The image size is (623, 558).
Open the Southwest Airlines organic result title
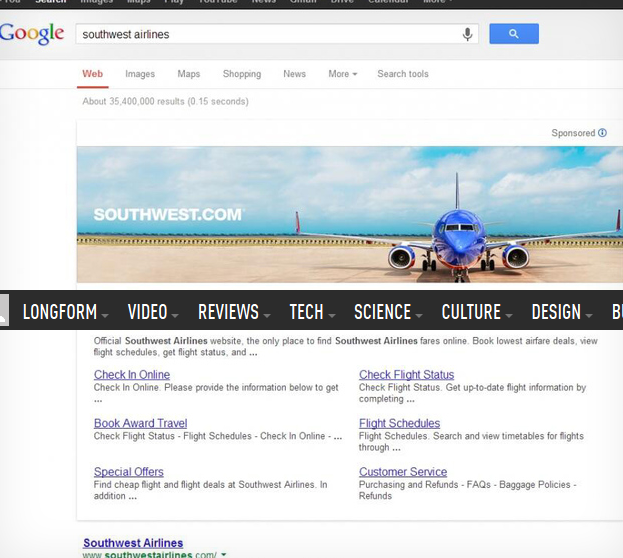pos(133,543)
